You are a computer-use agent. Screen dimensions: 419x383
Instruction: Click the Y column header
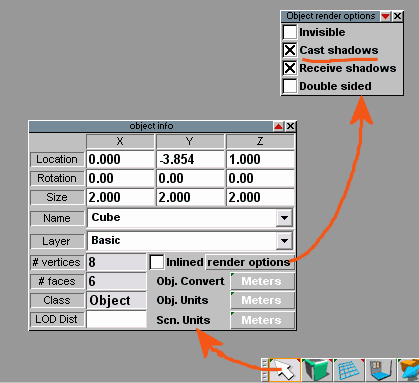click(x=190, y=141)
